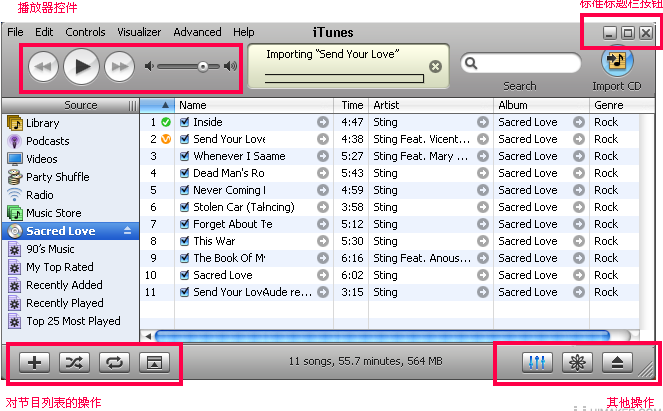Click artist arrow on Forget About row
Screen dimensions: 663x411
point(482,224)
